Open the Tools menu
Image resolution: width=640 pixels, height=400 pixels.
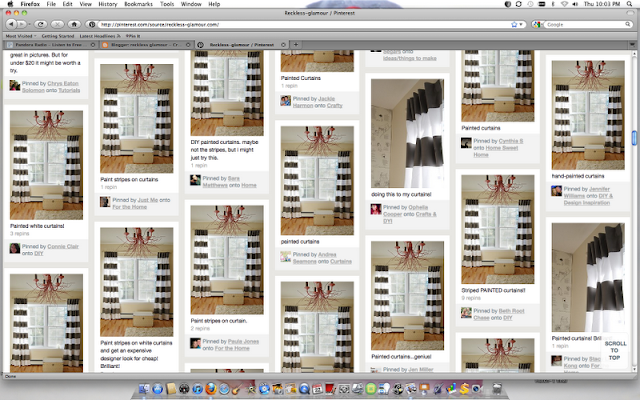tap(167, 4)
